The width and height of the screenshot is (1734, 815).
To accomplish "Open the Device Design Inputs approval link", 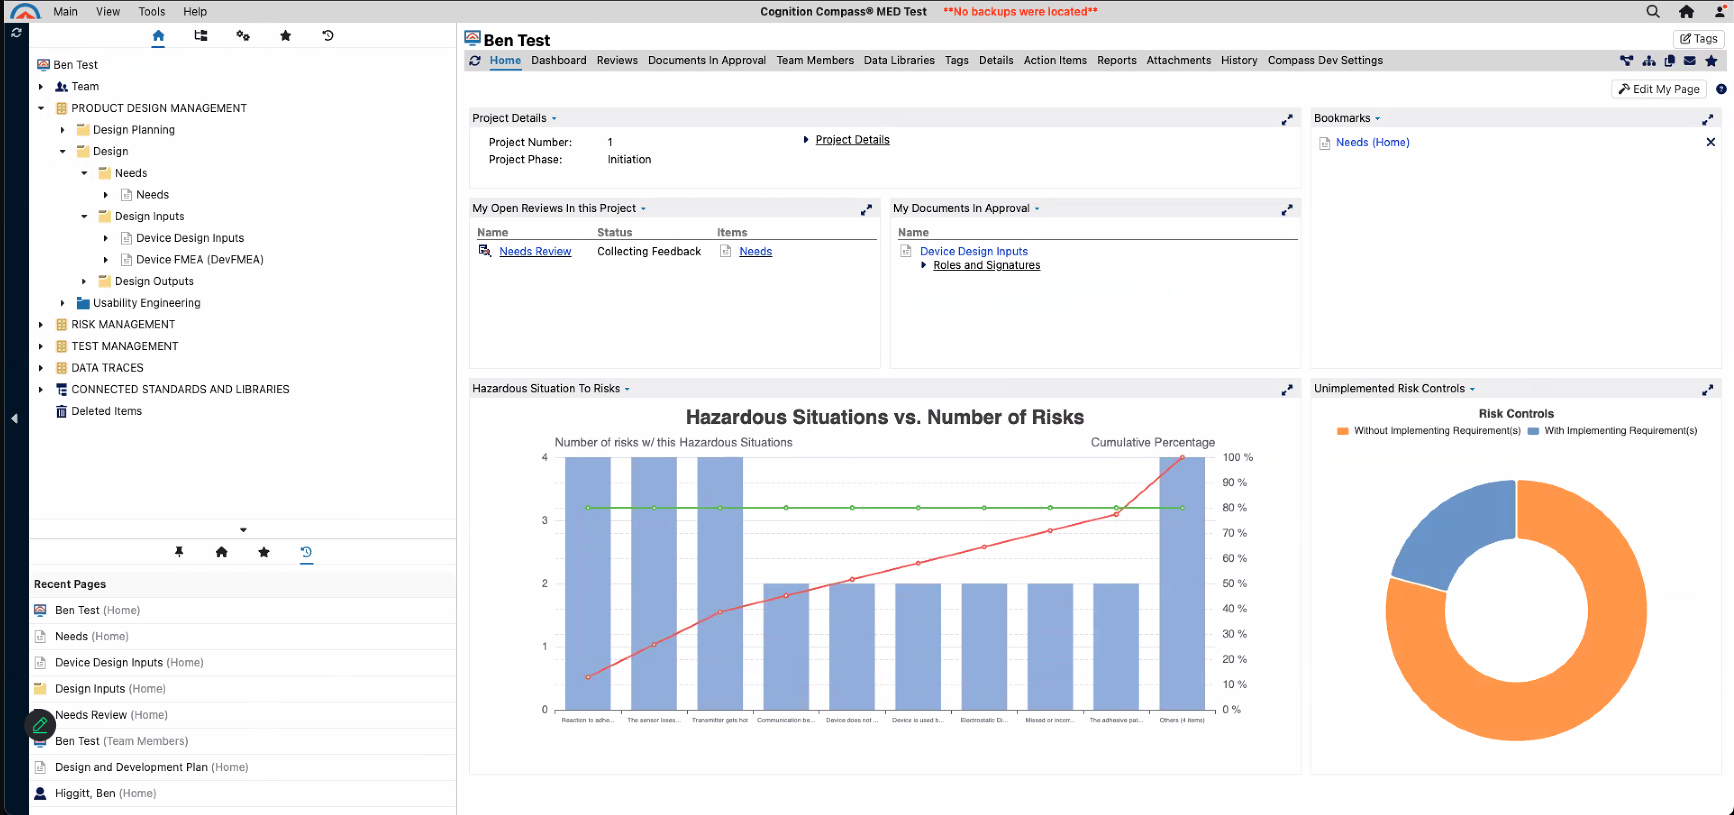I will (974, 252).
